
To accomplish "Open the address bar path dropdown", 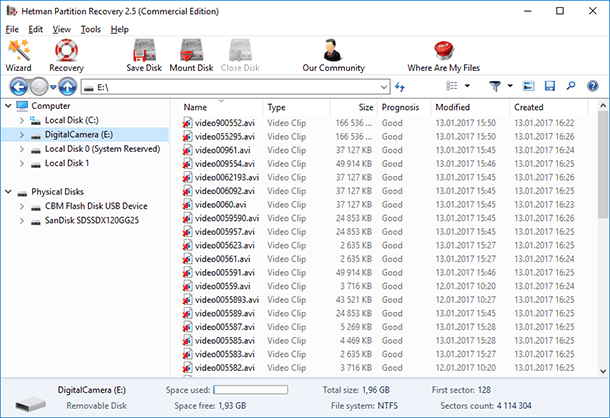I will pyautogui.click(x=384, y=87).
